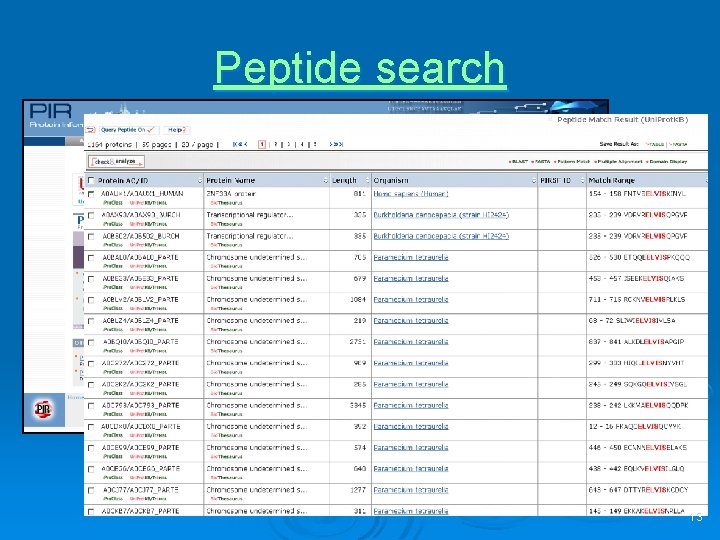Image resolution: width=720 pixels, height=540 pixels.
Task: Click the round PIR badge in the background window
Action: [x=44, y=409]
